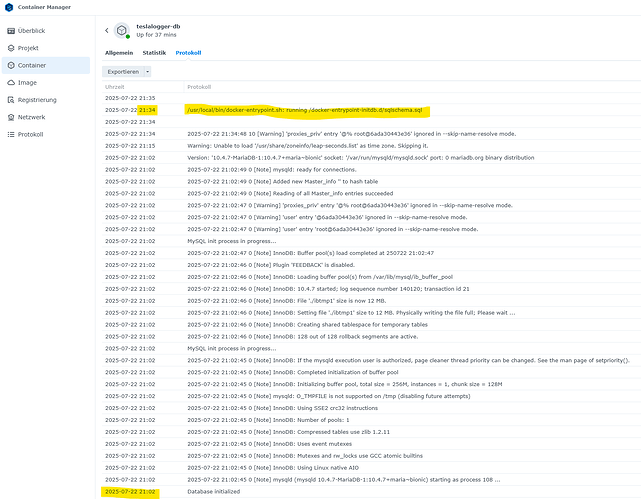Open the Exportieren dropdown arrow
This screenshot has width=641, height=499.
[148, 72]
